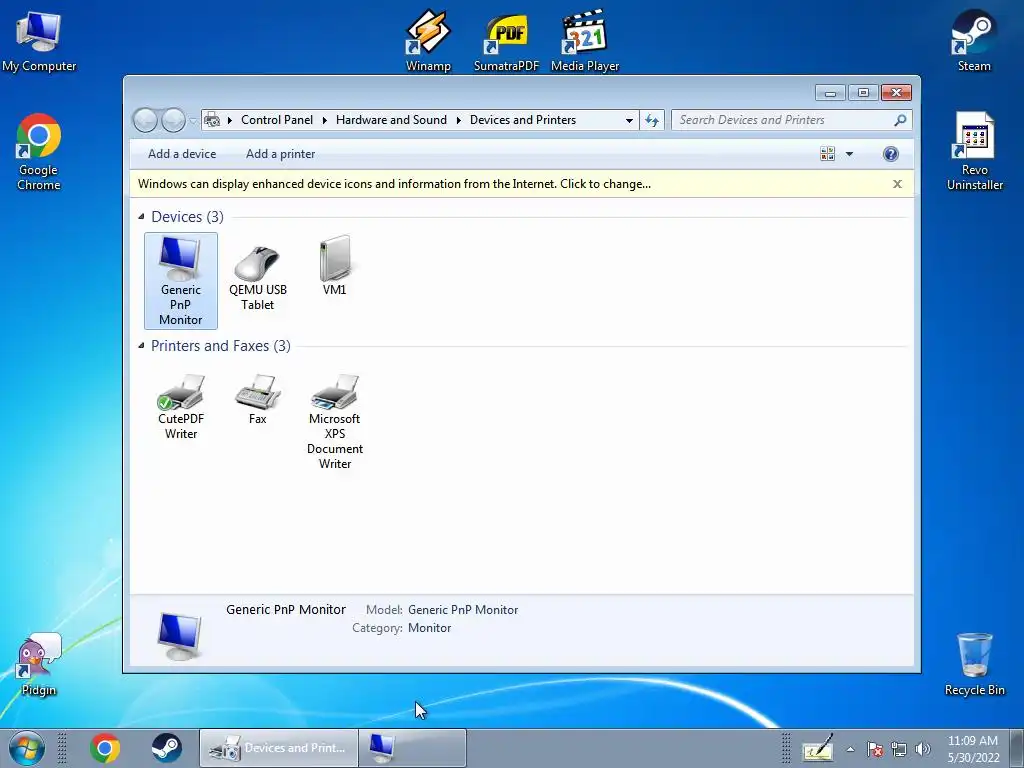Open the view options dropdown arrow
Screen dimensions: 1024x768
pos(849,154)
